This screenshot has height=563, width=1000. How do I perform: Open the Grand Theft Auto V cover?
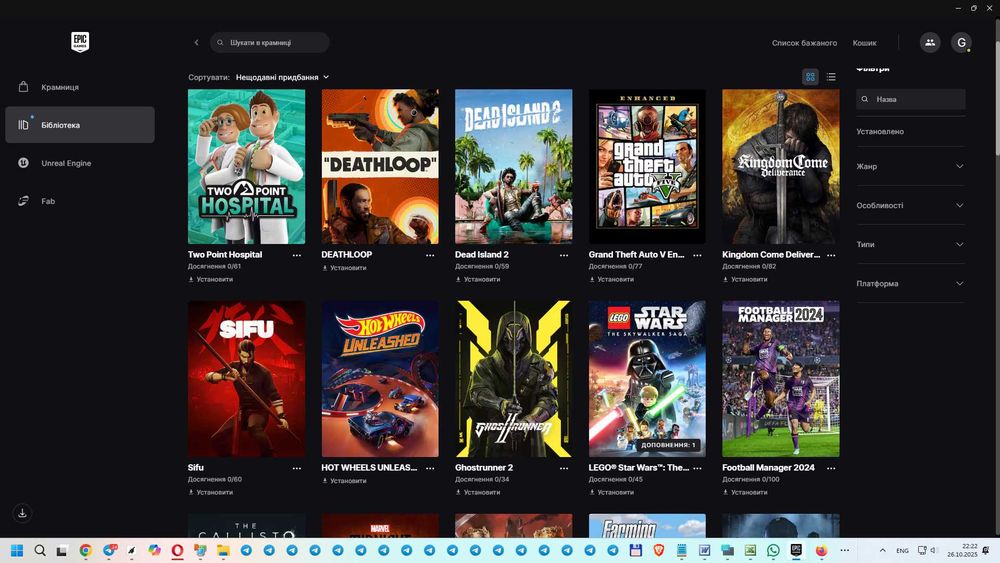click(647, 166)
